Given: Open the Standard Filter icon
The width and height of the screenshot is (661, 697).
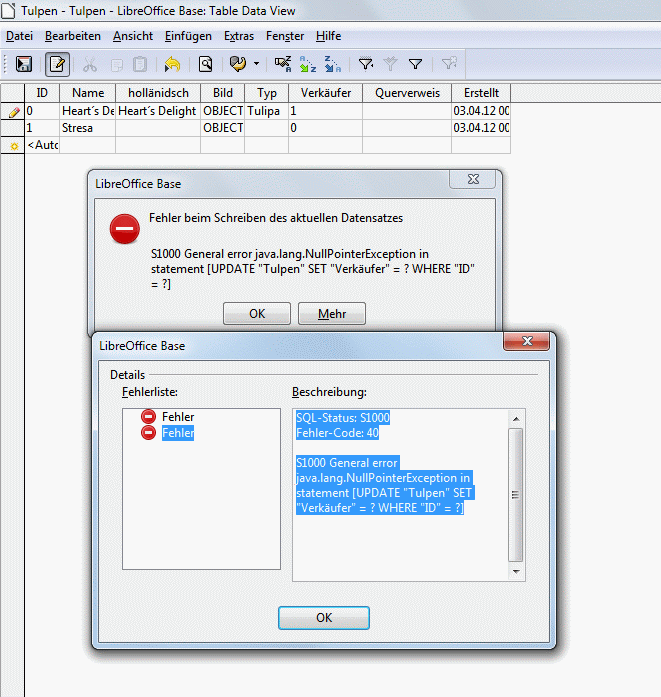Looking at the screenshot, I should coord(415,64).
